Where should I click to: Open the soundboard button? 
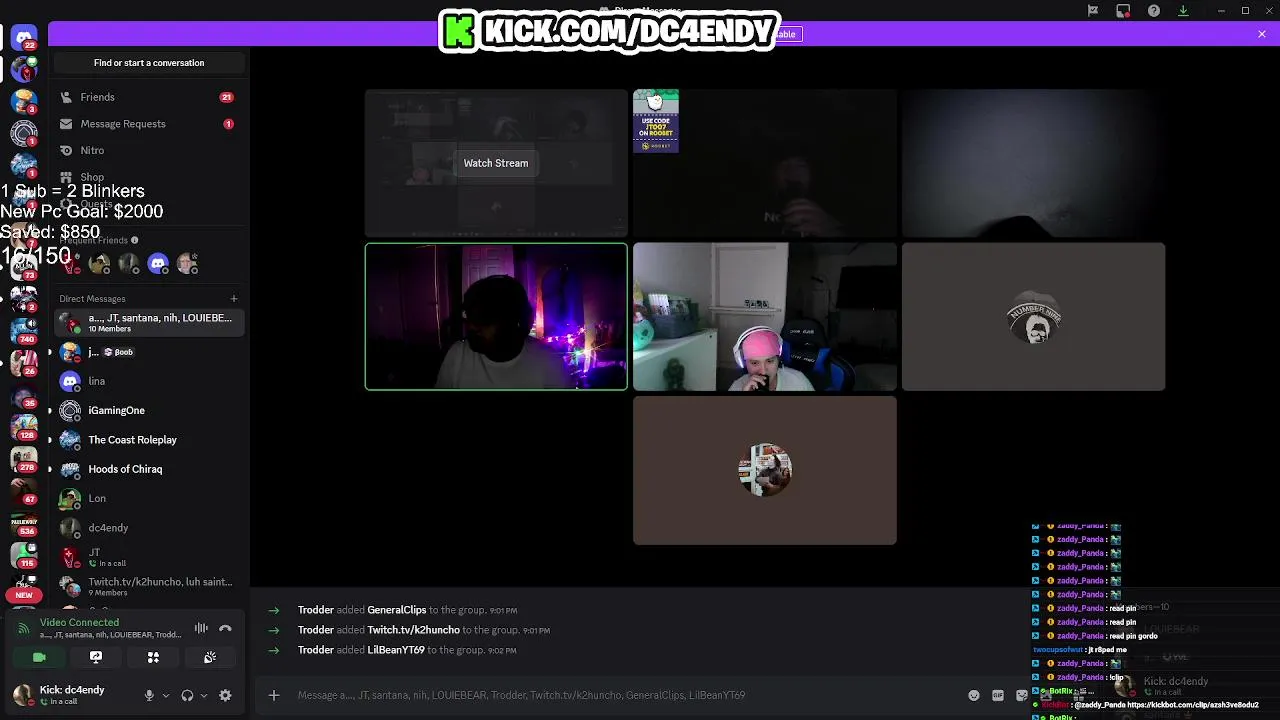click(210, 657)
